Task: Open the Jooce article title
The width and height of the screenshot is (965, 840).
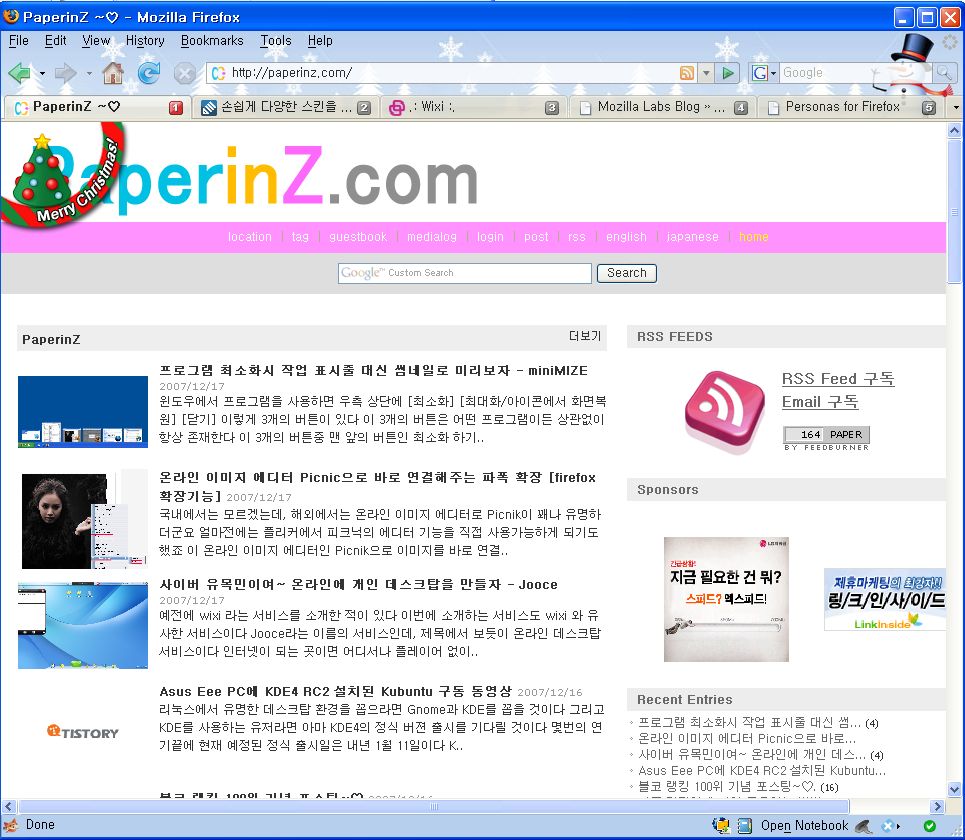Action: coord(358,585)
